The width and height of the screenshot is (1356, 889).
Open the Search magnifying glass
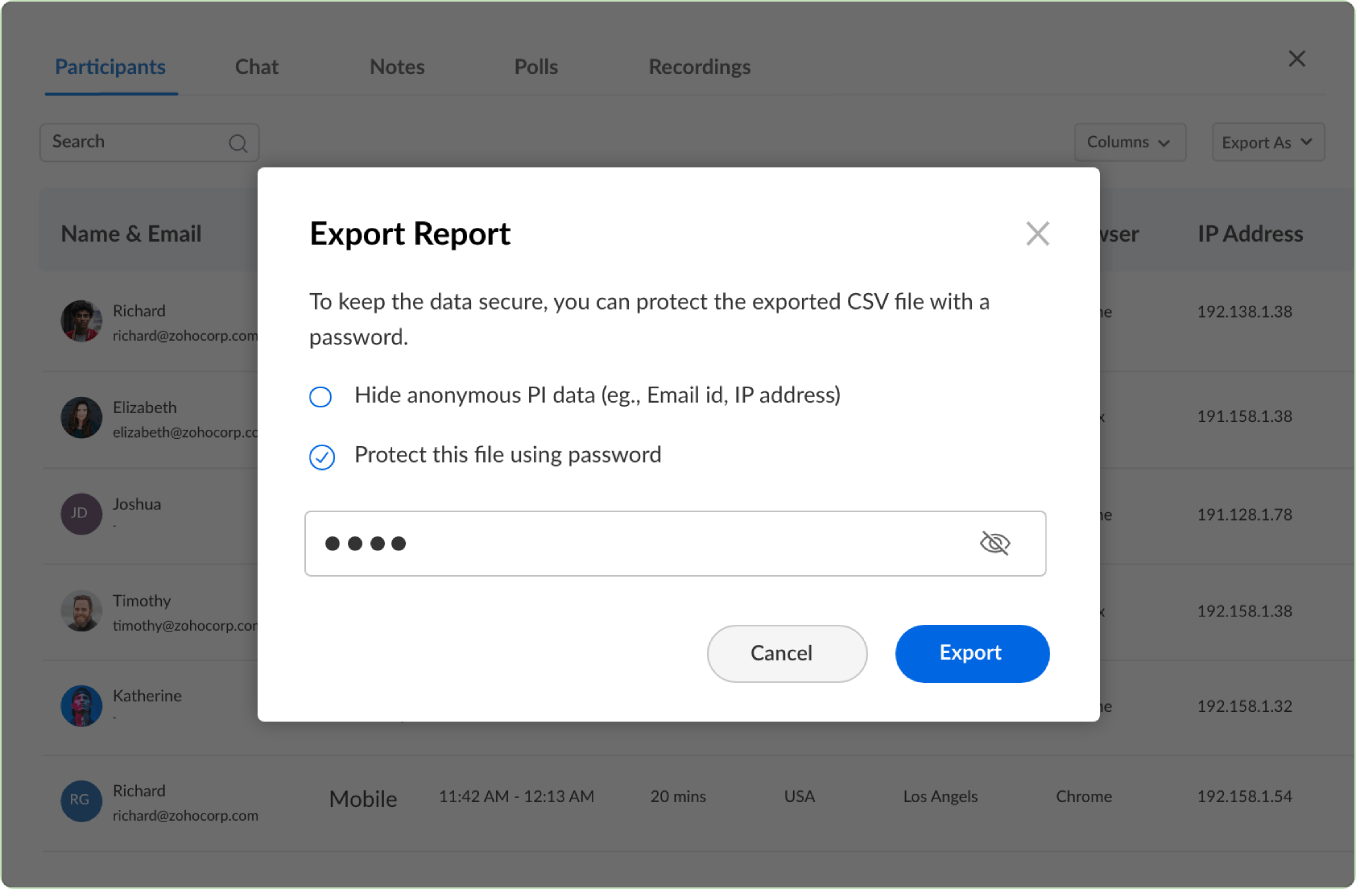point(238,142)
